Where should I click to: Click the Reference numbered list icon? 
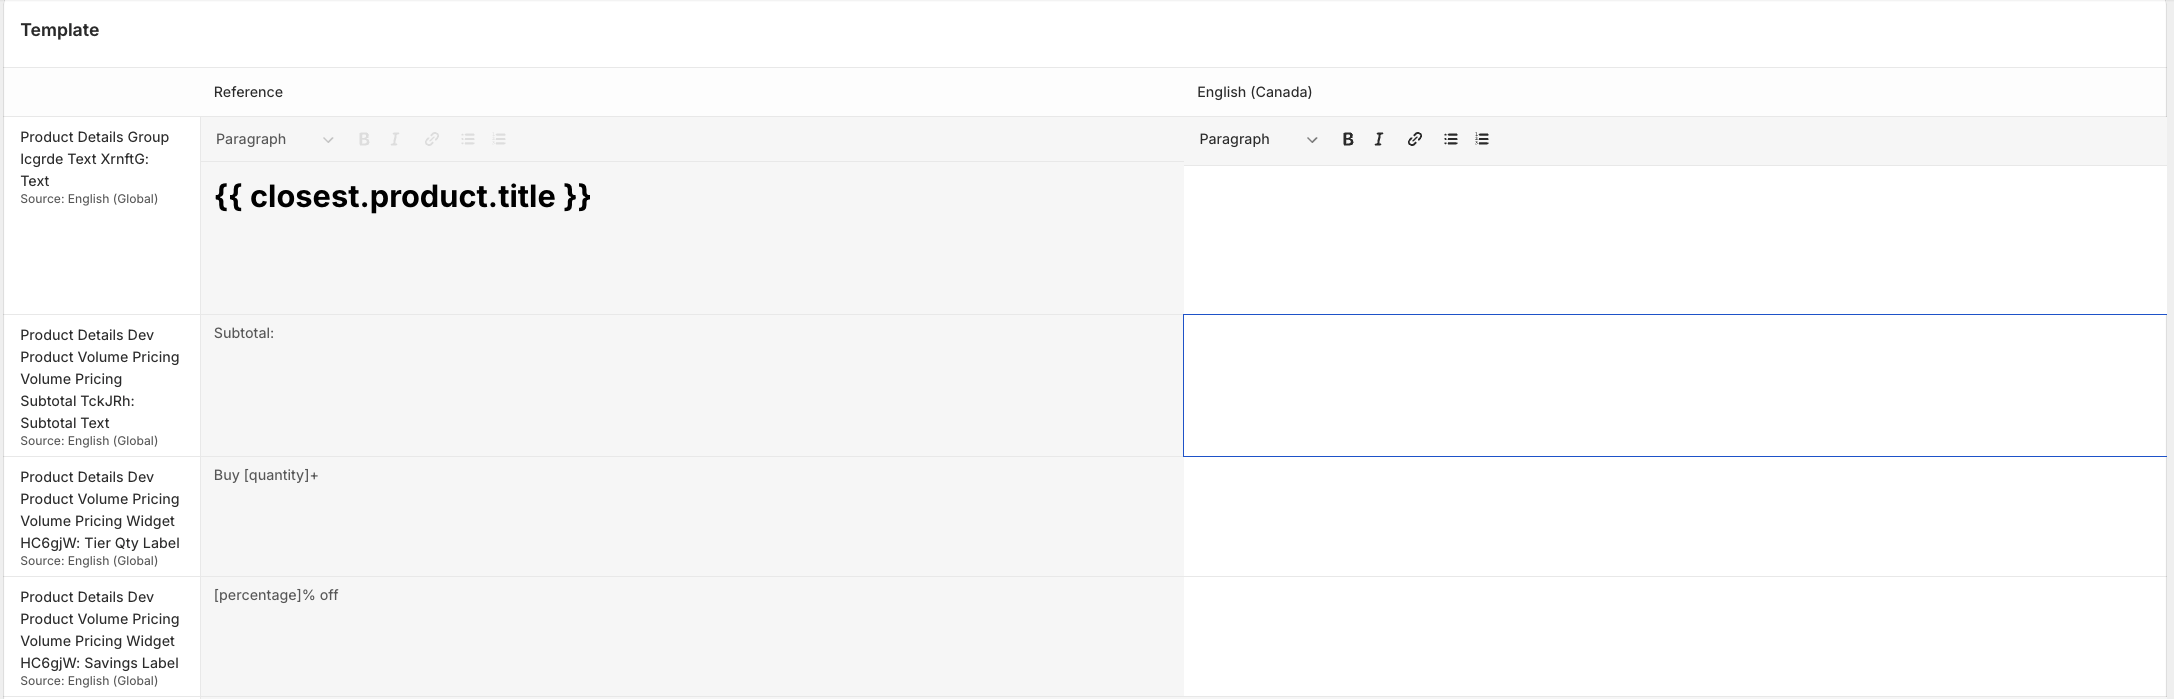499,139
